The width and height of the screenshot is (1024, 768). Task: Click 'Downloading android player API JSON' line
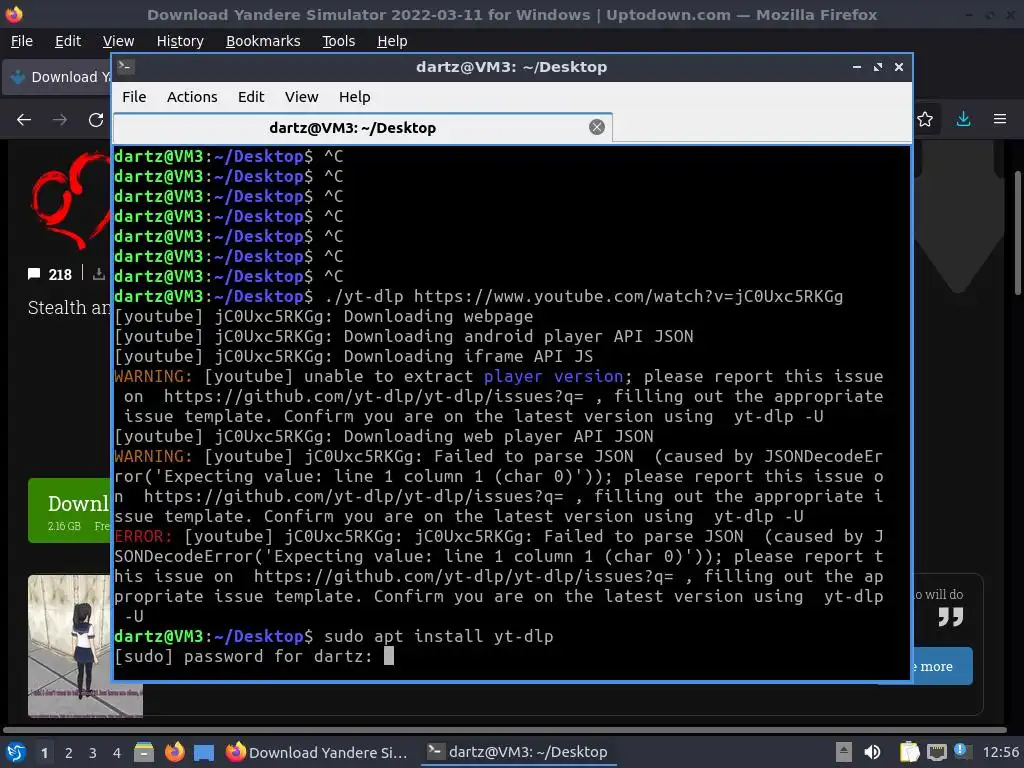(x=404, y=336)
